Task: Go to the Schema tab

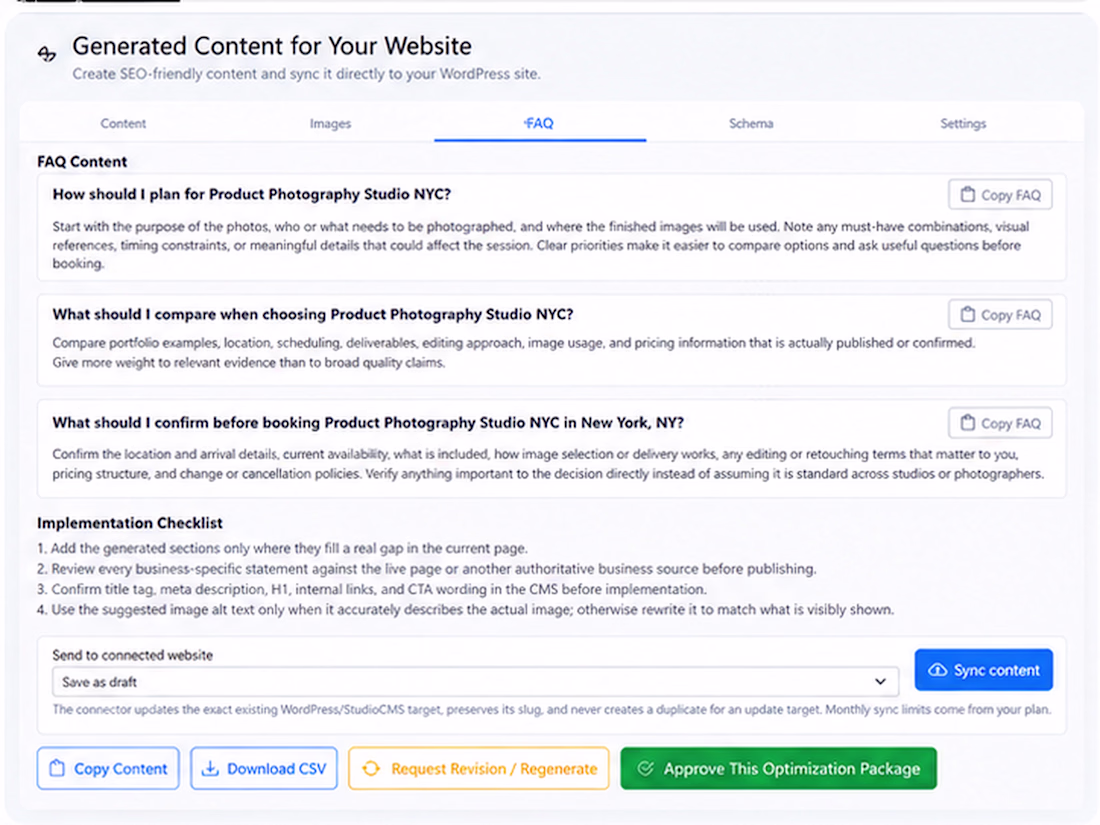Action: (x=751, y=123)
